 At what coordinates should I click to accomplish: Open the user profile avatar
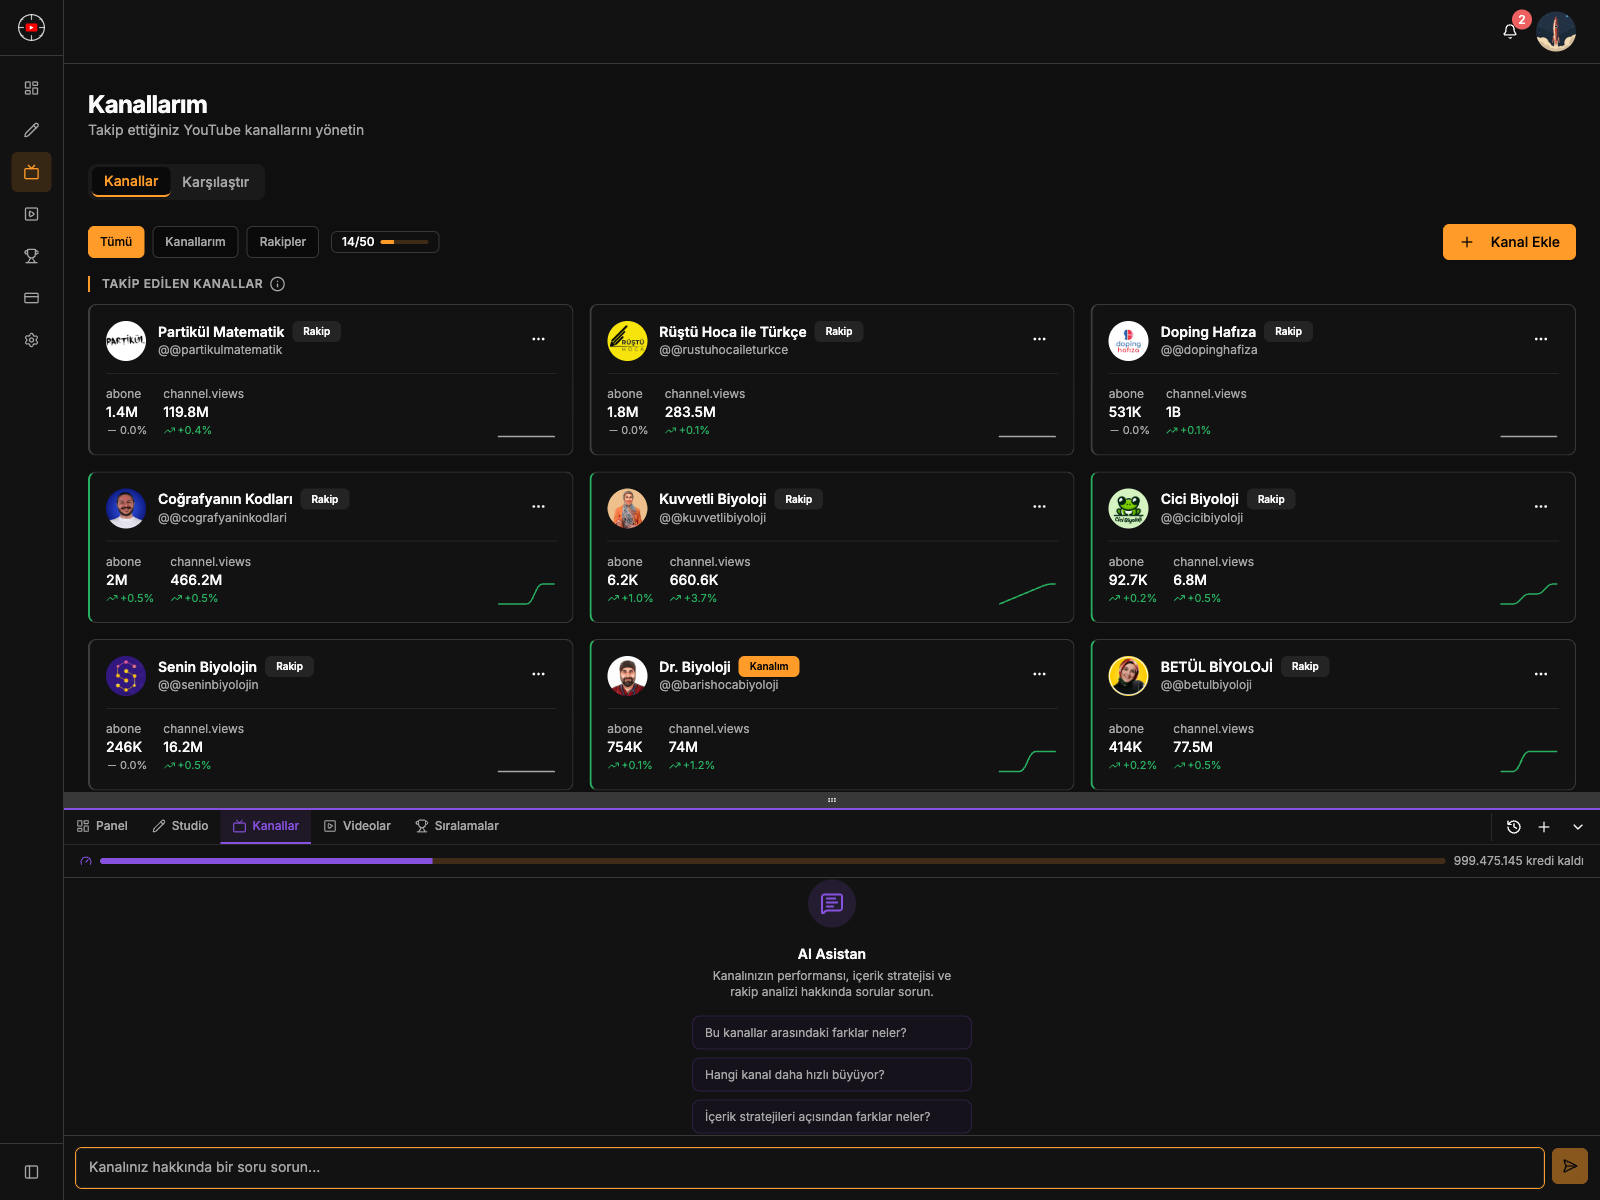click(x=1556, y=31)
